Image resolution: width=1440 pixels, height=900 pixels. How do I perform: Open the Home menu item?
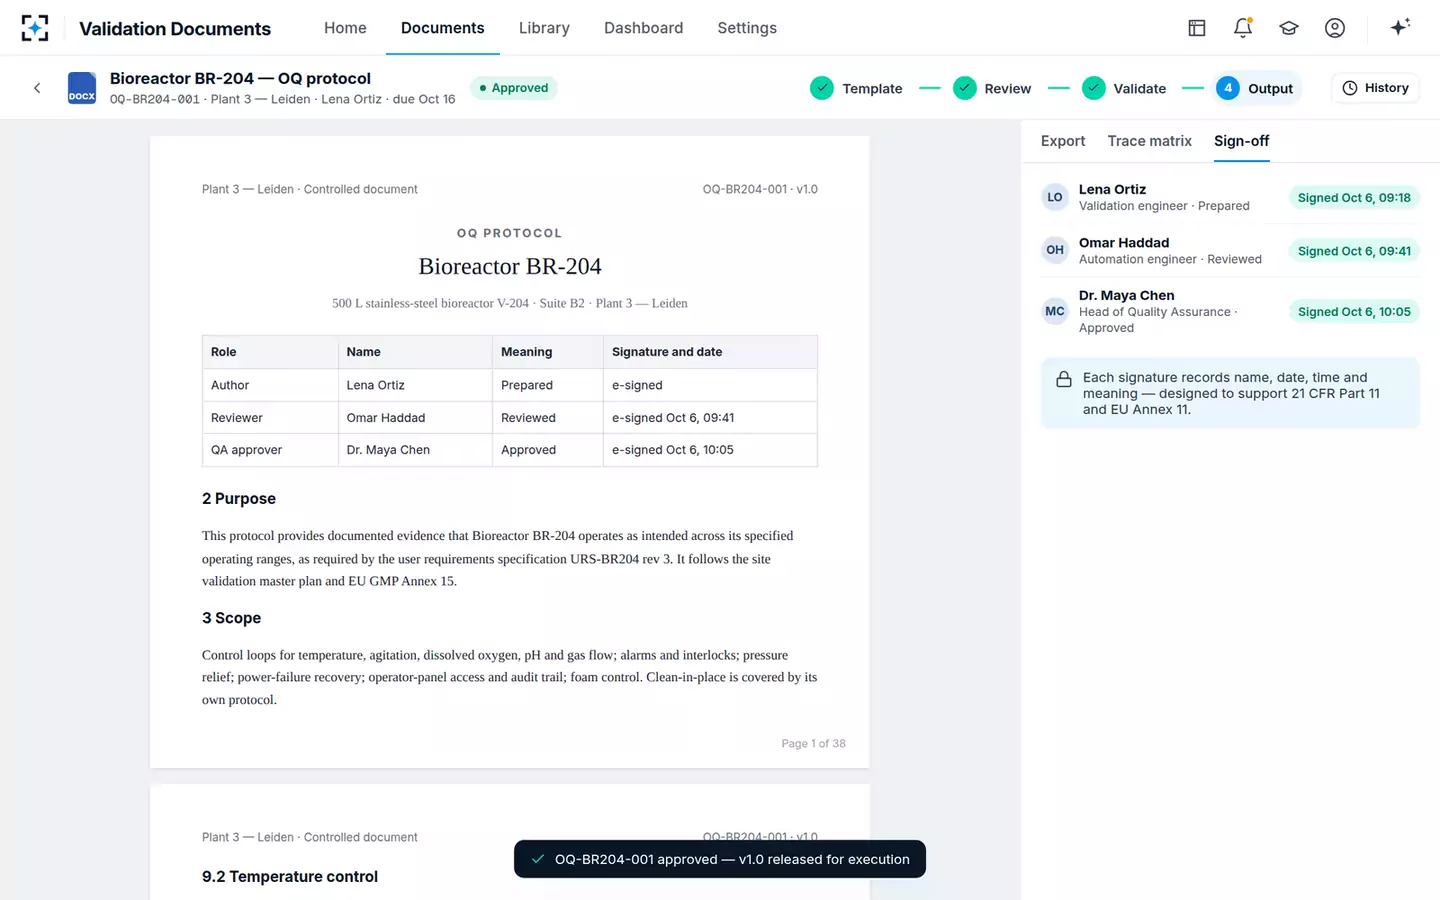point(345,28)
